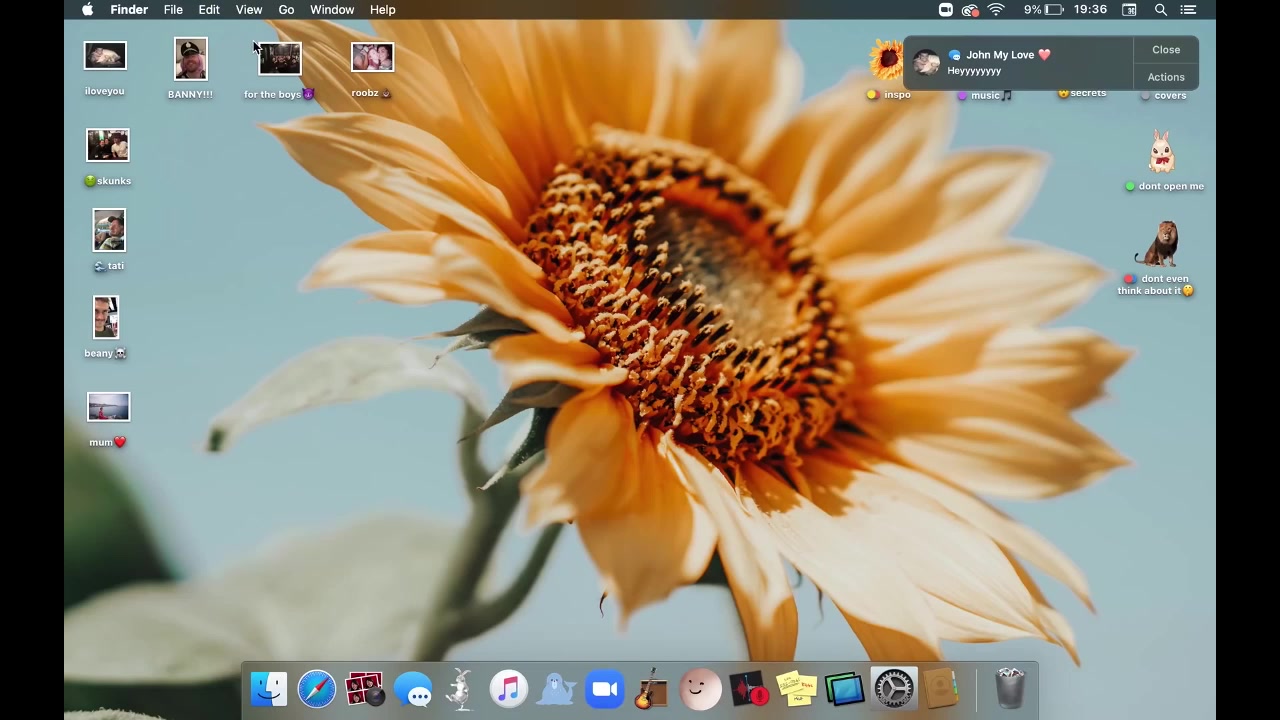Viewport: 1280px width, 720px height.
Task: Click the dancing rabbit dock icon
Action: 460,689
